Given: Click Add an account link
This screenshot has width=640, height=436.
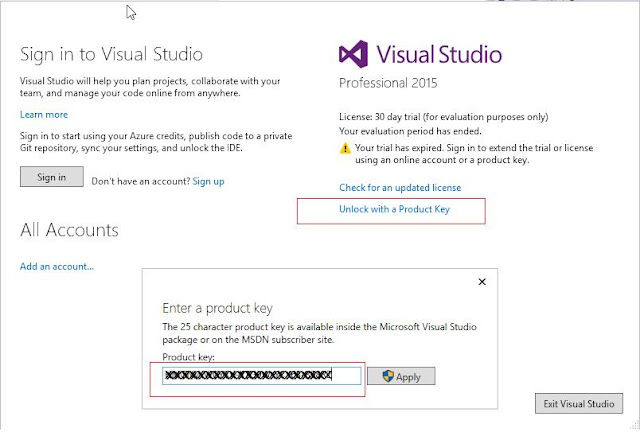Looking at the screenshot, I should [x=57, y=266].
